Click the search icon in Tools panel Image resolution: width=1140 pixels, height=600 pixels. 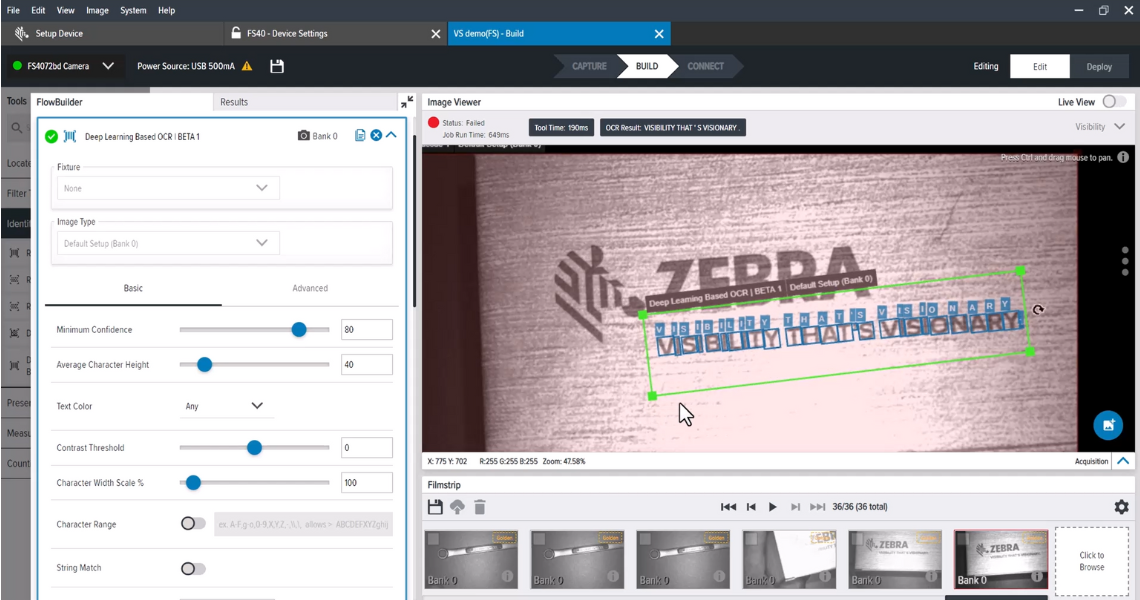[16, 129]
